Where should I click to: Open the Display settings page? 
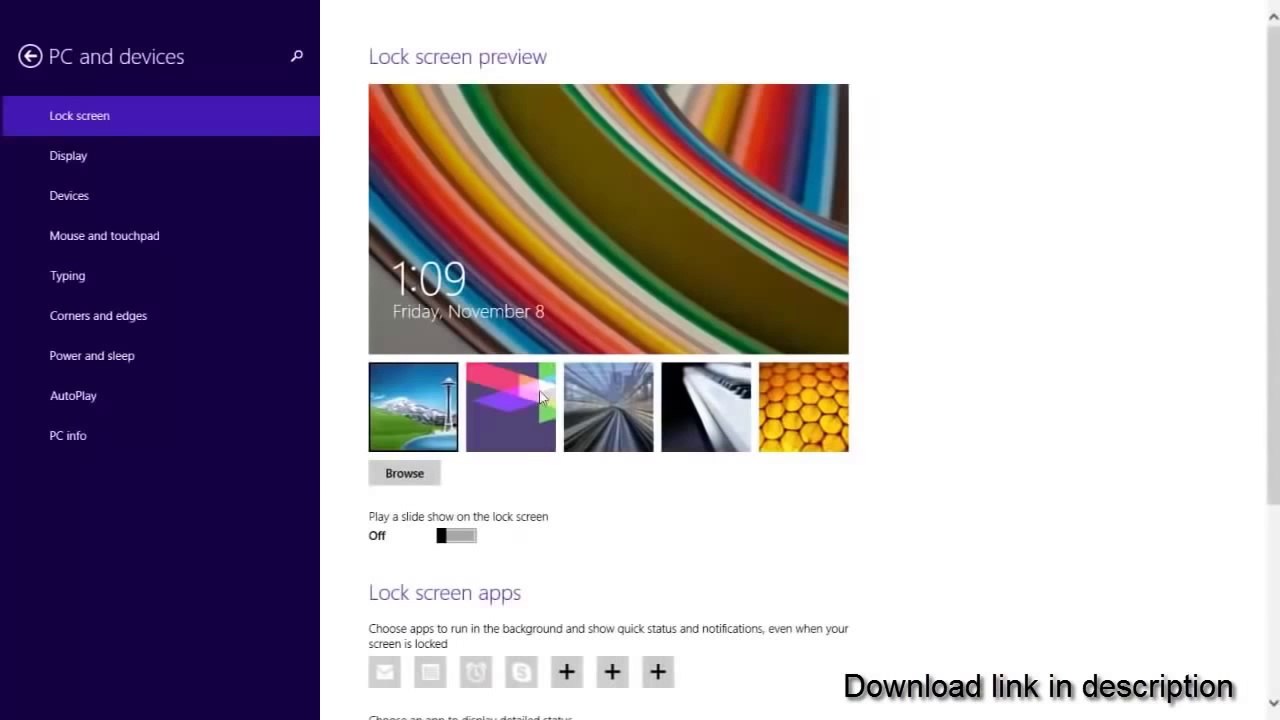pos(160,156)
